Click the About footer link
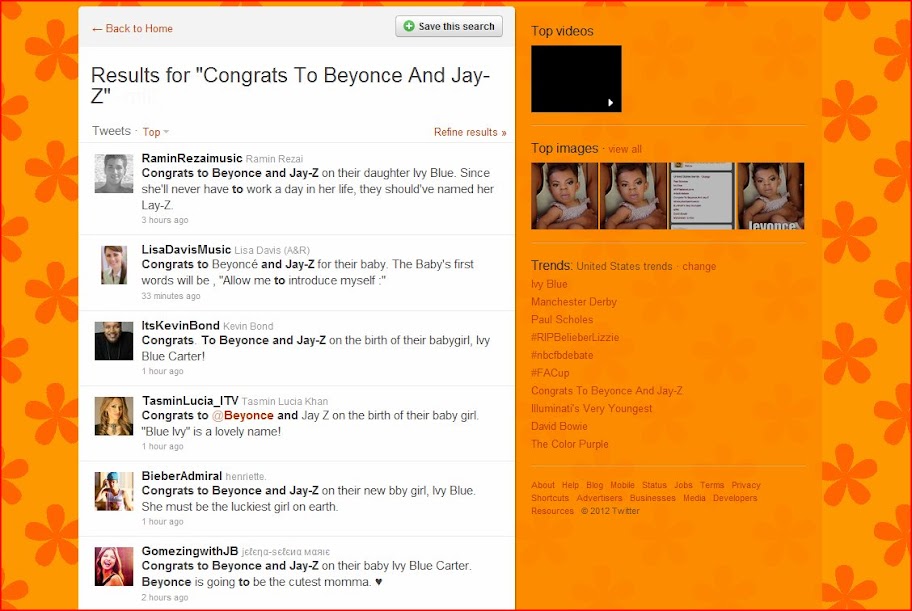Image resolution: width=912 pixels, height=611 pixels. click(543, 485)
